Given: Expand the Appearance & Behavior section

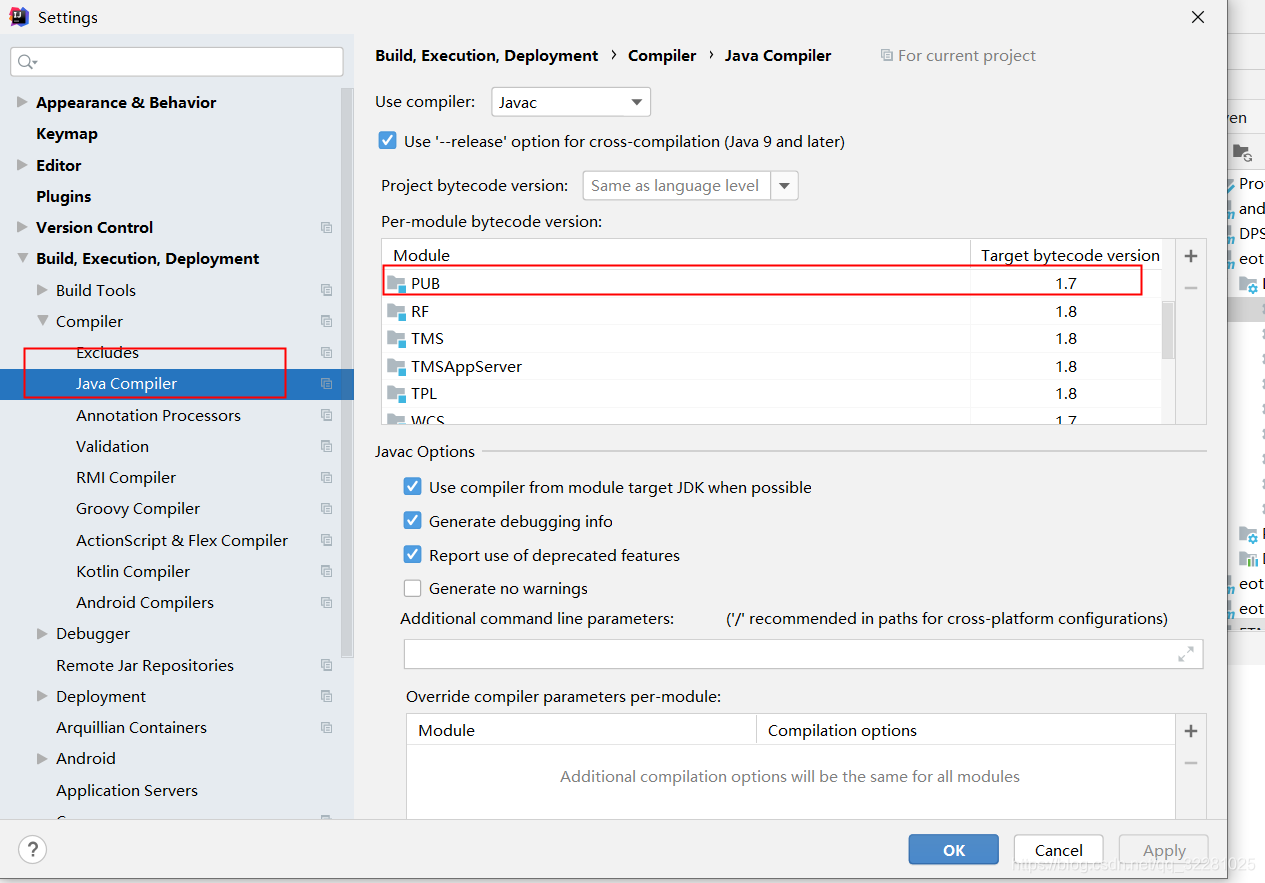Looking at the screenshot, I should [x=22, y=102].
